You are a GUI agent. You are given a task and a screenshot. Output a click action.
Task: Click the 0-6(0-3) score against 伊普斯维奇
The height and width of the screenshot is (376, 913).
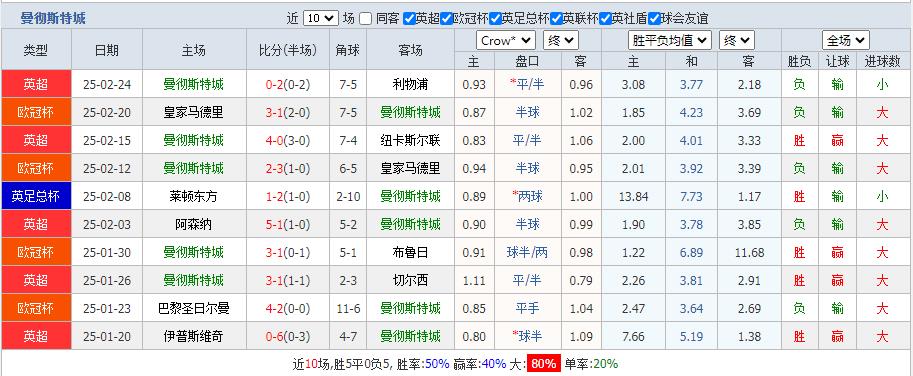288,336
